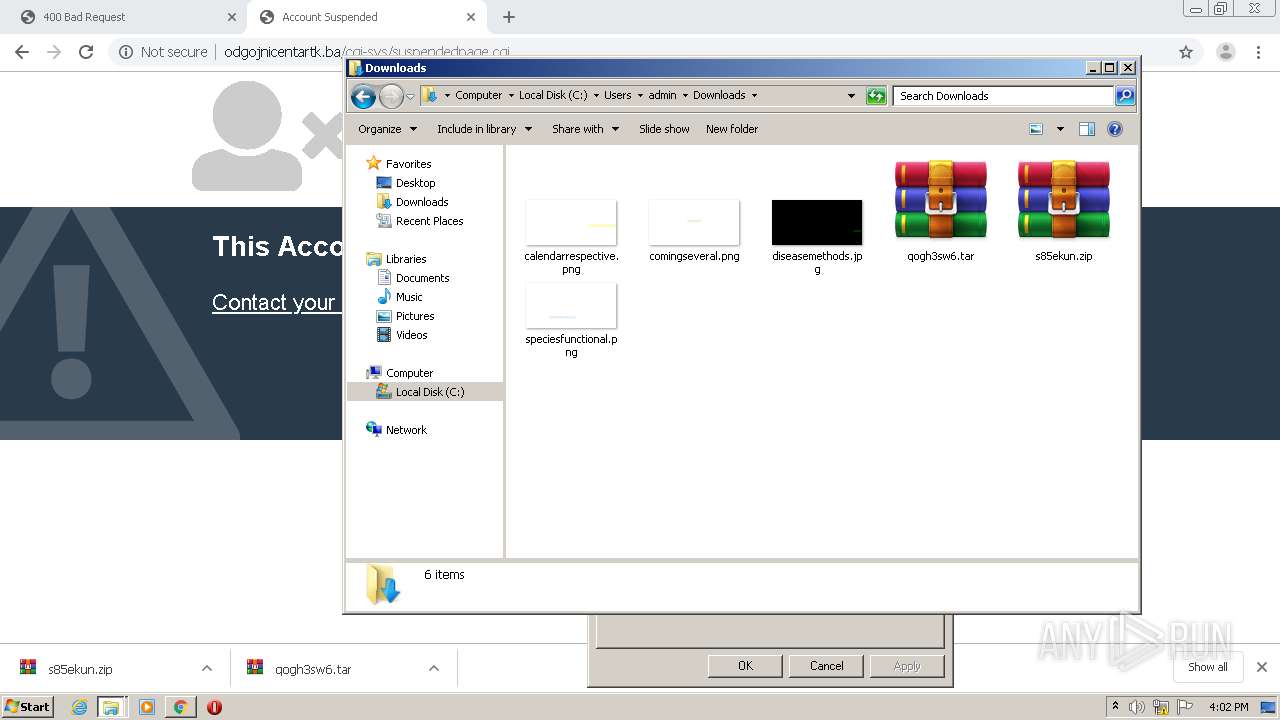Start Slide show
Screen dimensions: 1280x720
click(664, 129)
